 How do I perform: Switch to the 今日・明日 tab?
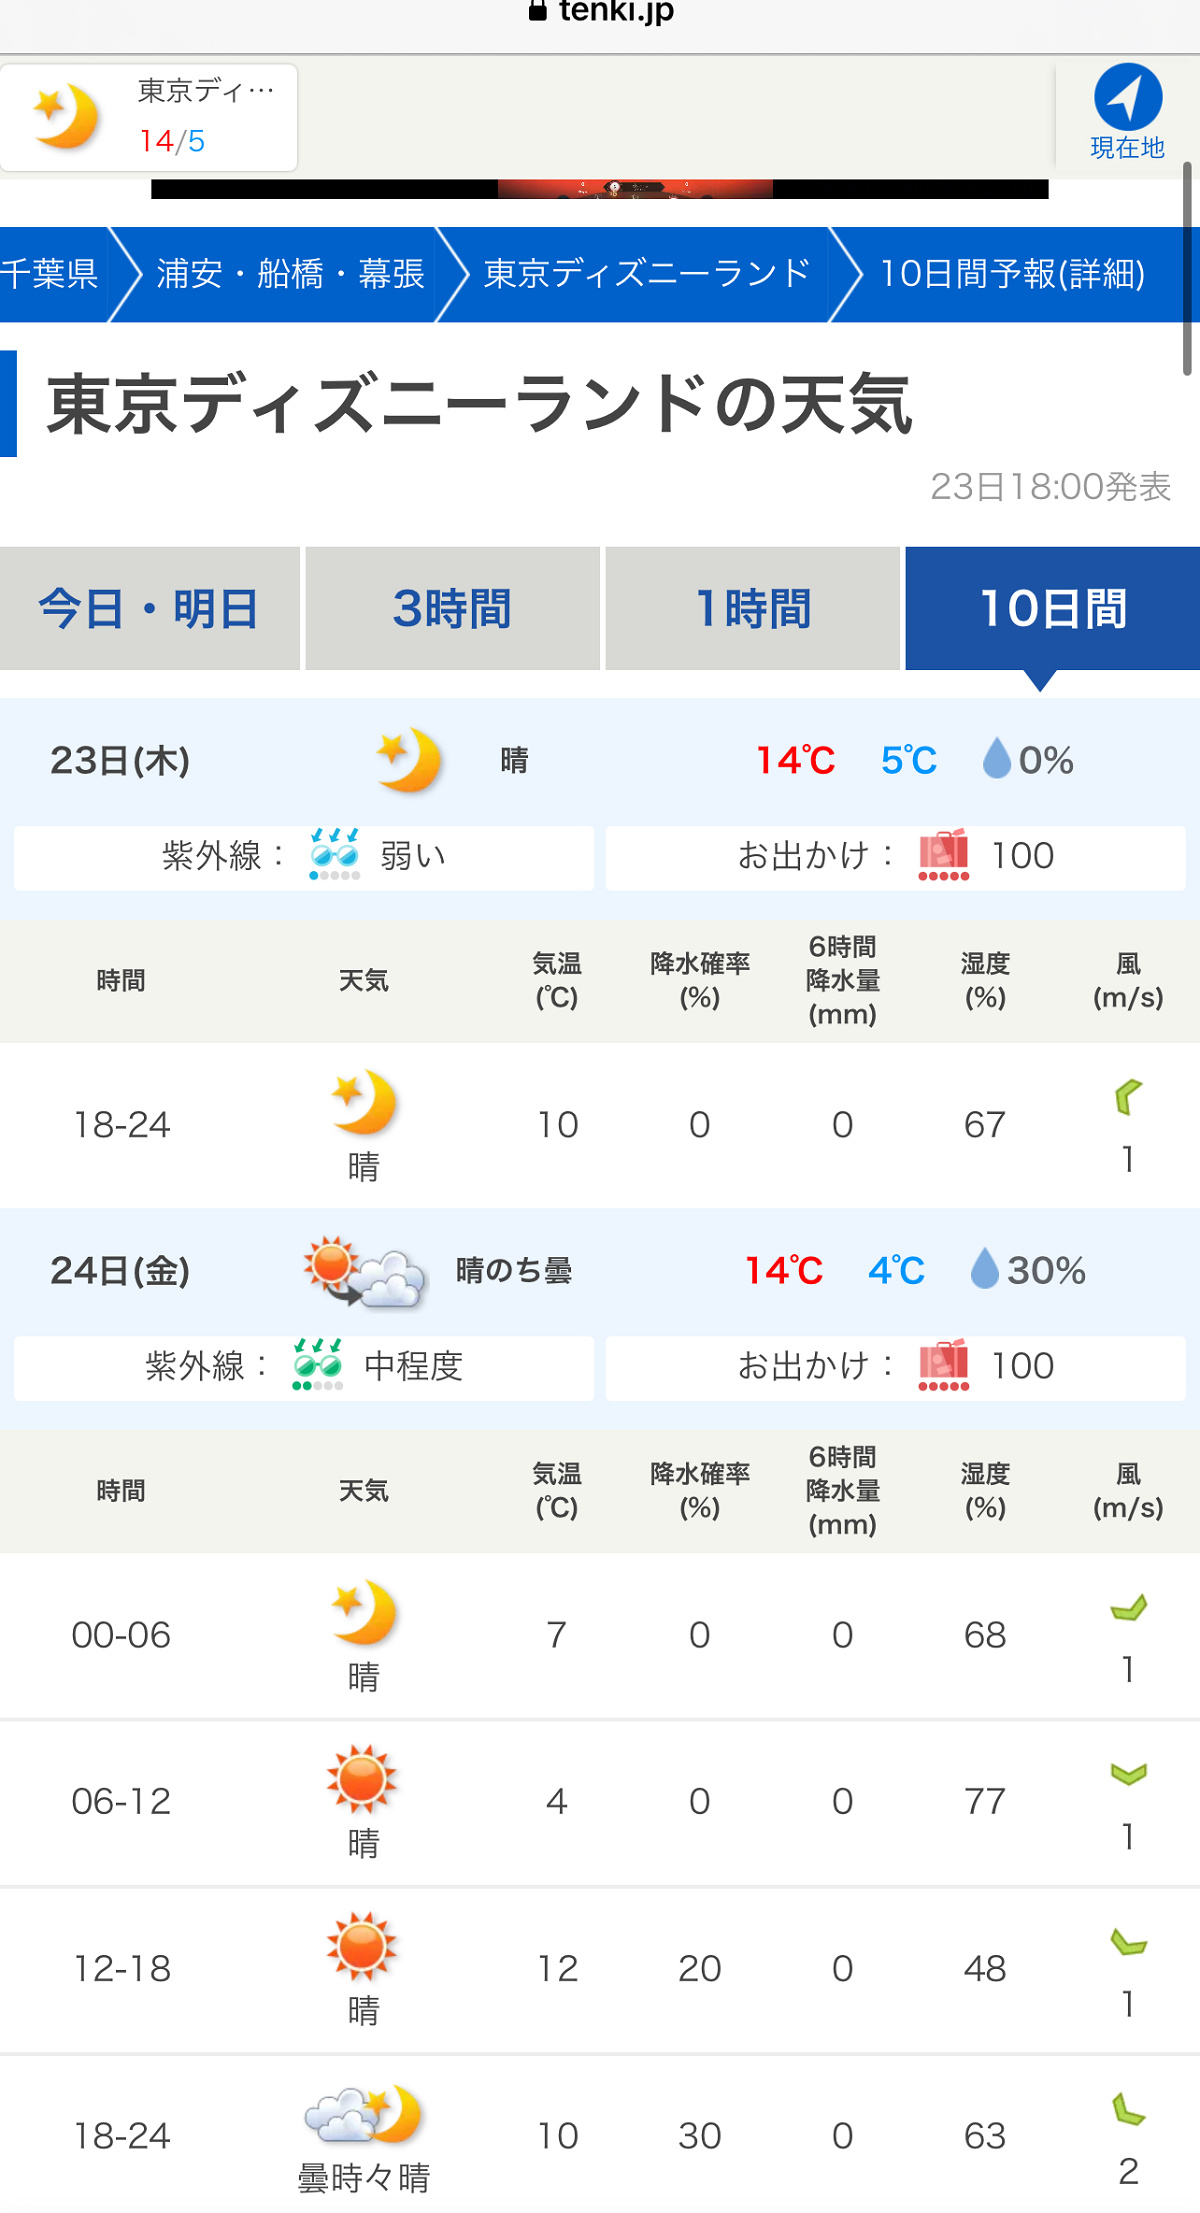[x=150, y=608]
